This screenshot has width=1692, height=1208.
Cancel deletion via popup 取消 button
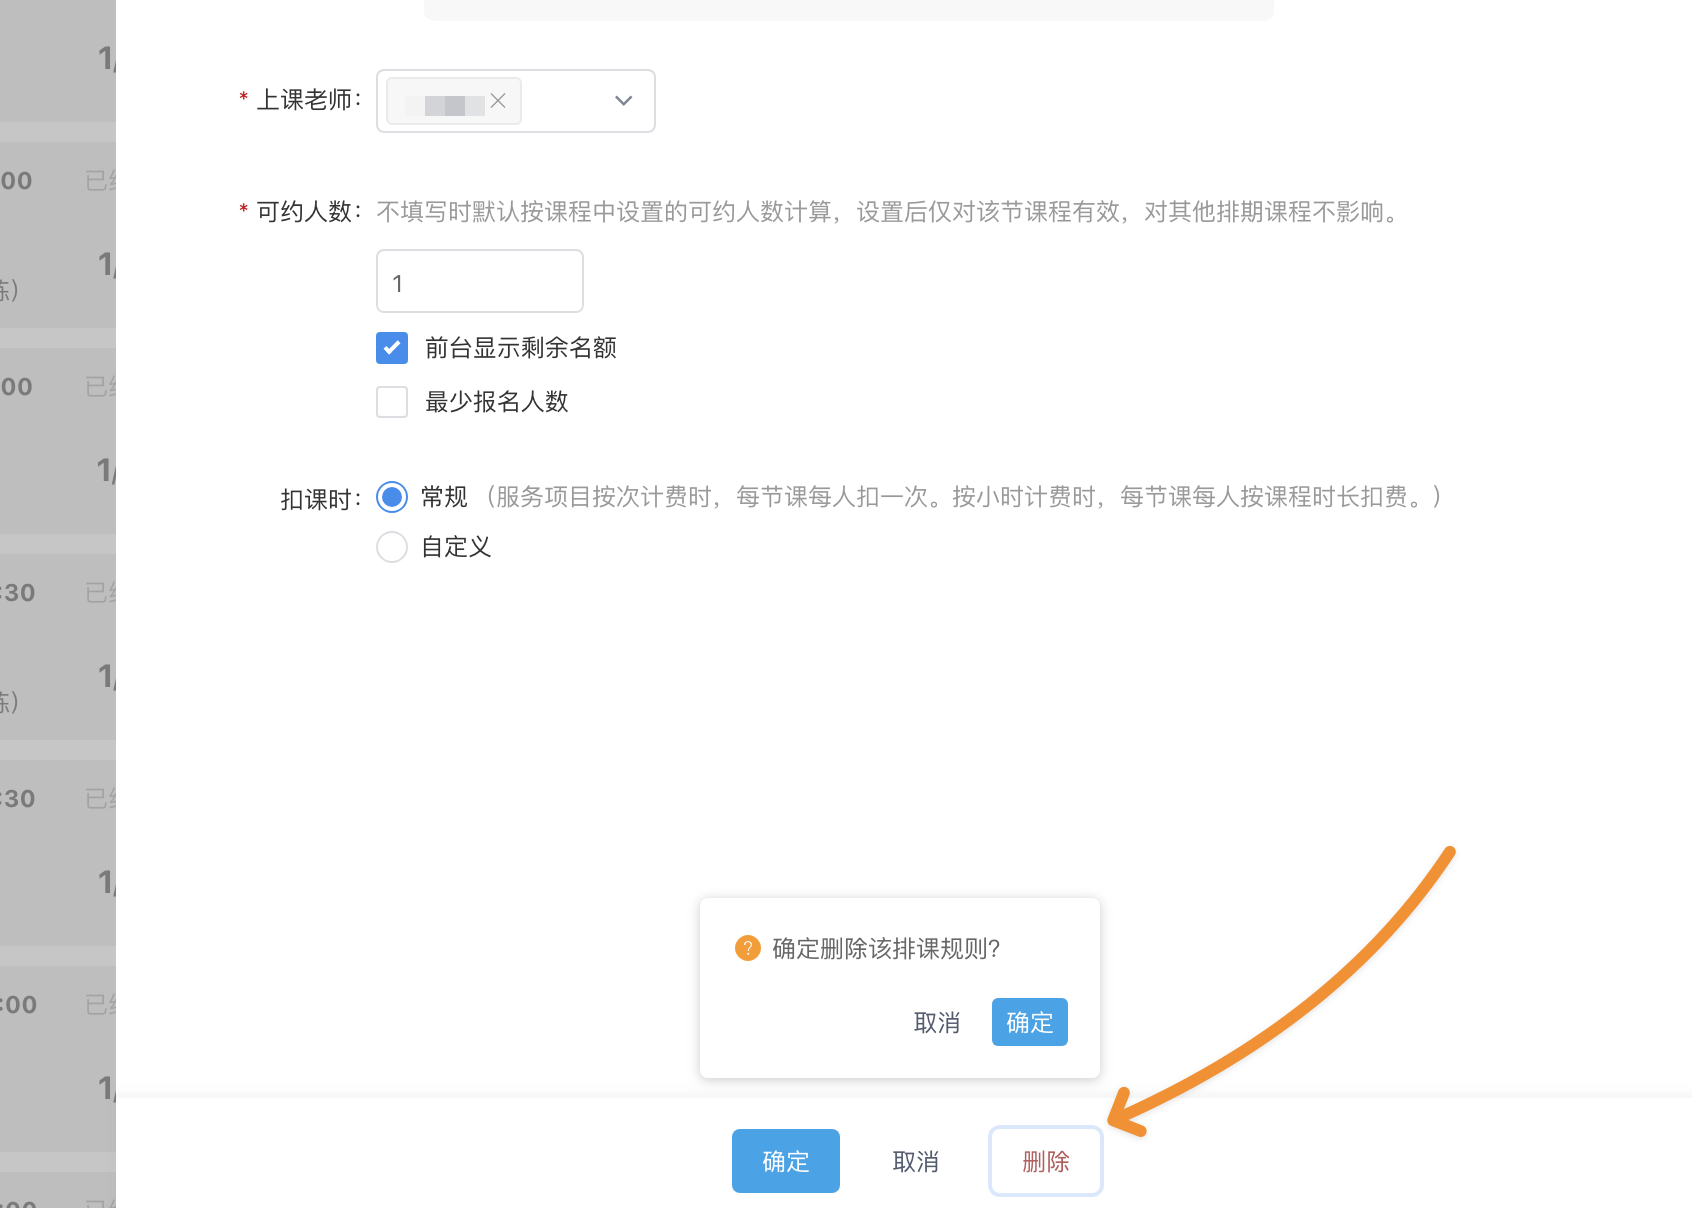(936, 1022)
